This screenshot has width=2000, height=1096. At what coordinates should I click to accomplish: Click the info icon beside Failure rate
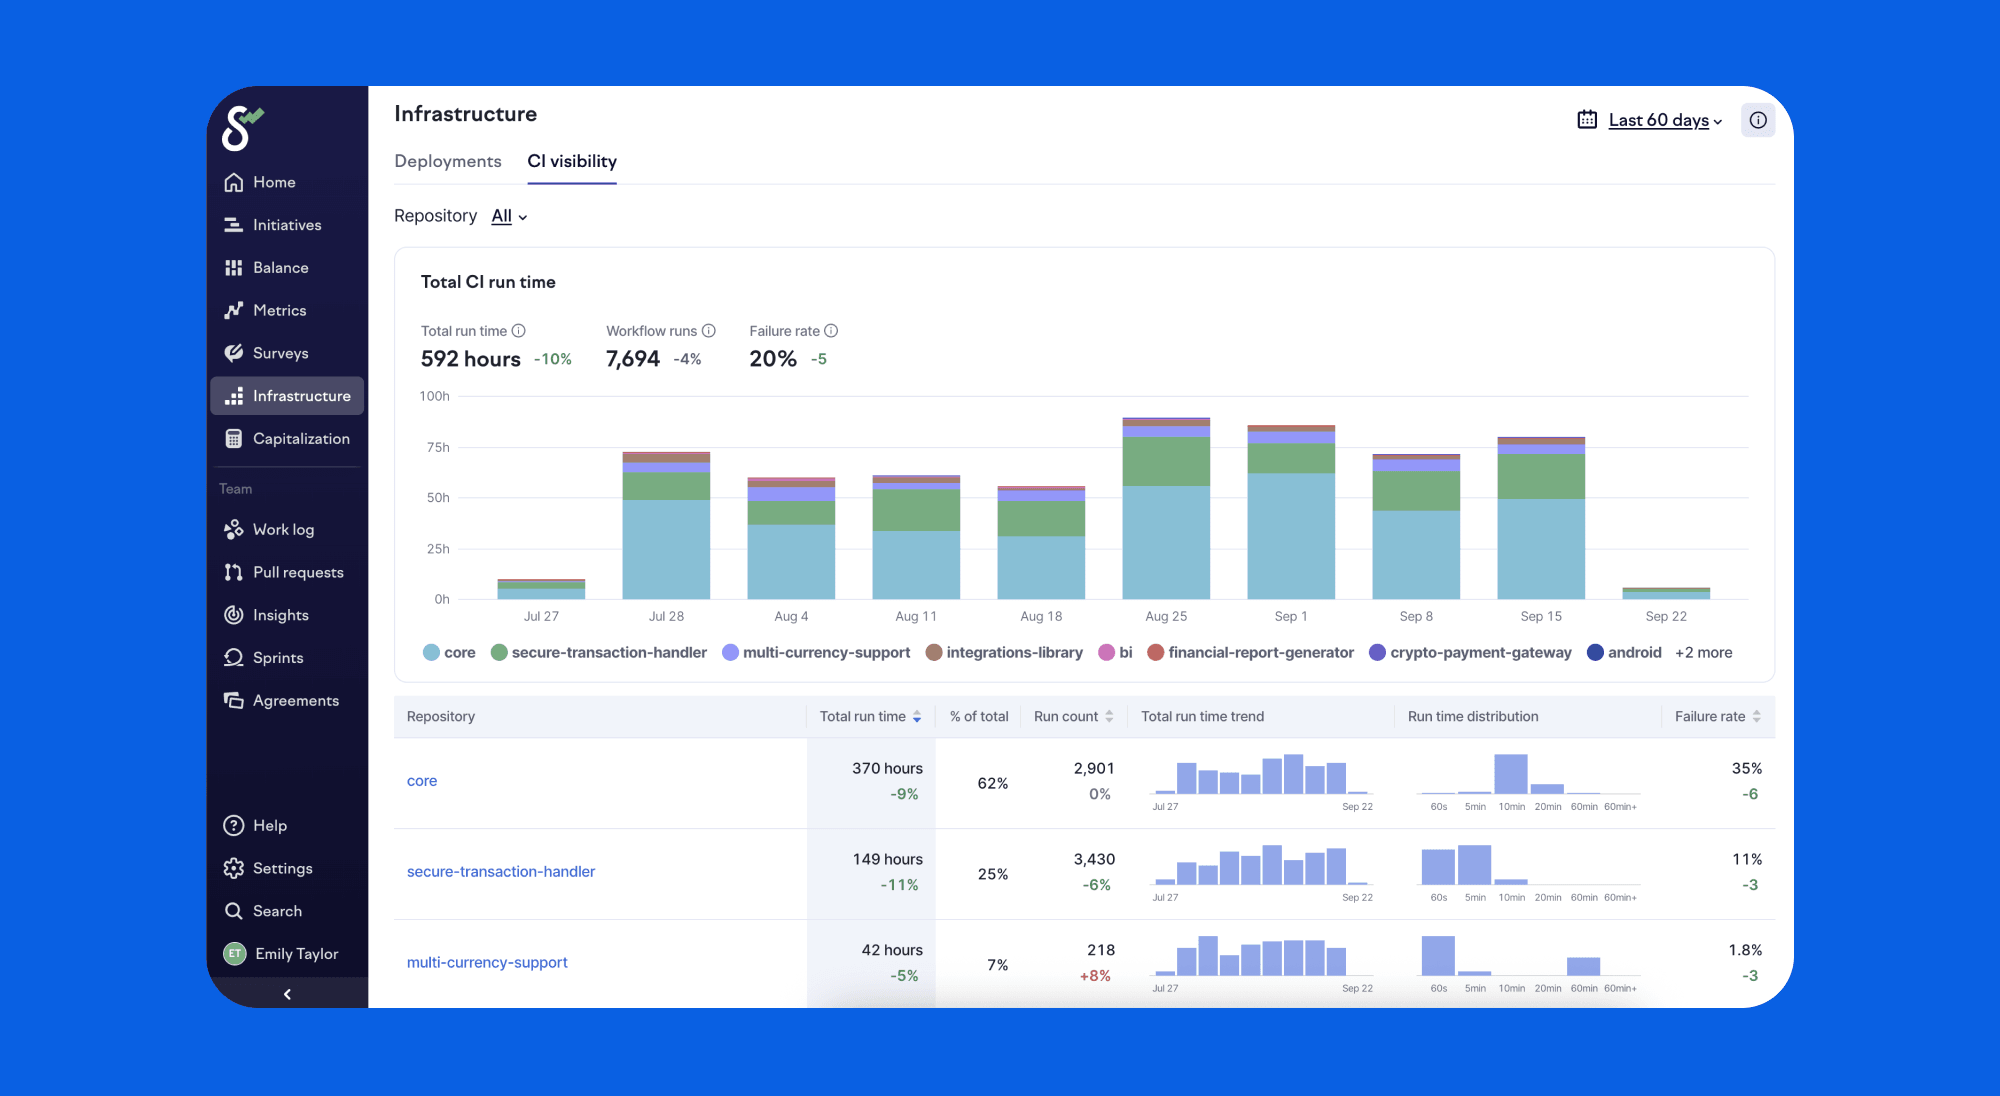click(x=831, y=331)
